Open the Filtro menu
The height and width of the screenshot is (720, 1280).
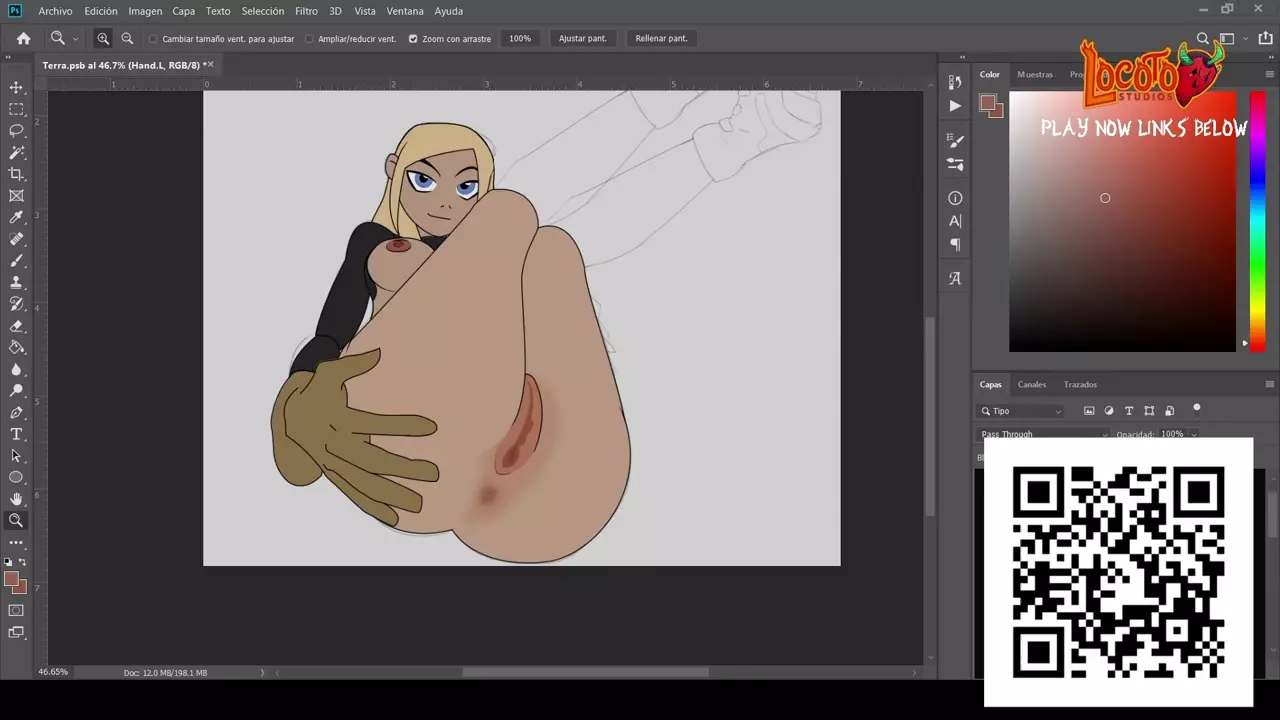click(306, 11)
